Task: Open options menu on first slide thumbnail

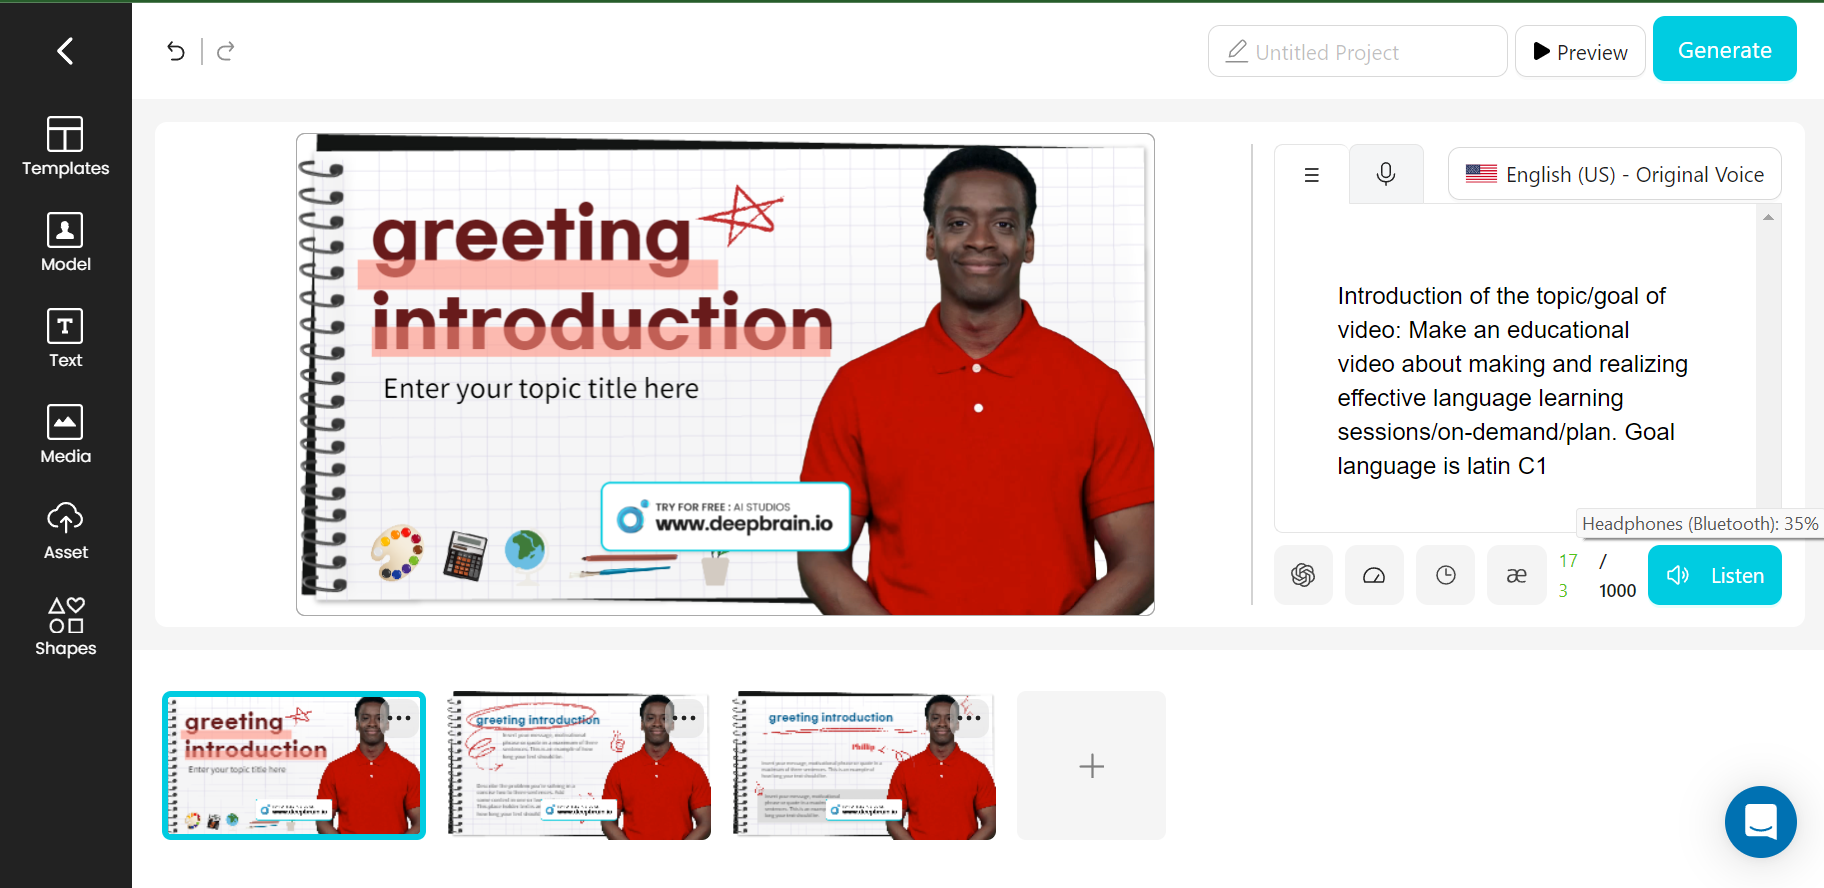Action: [401, 718]
